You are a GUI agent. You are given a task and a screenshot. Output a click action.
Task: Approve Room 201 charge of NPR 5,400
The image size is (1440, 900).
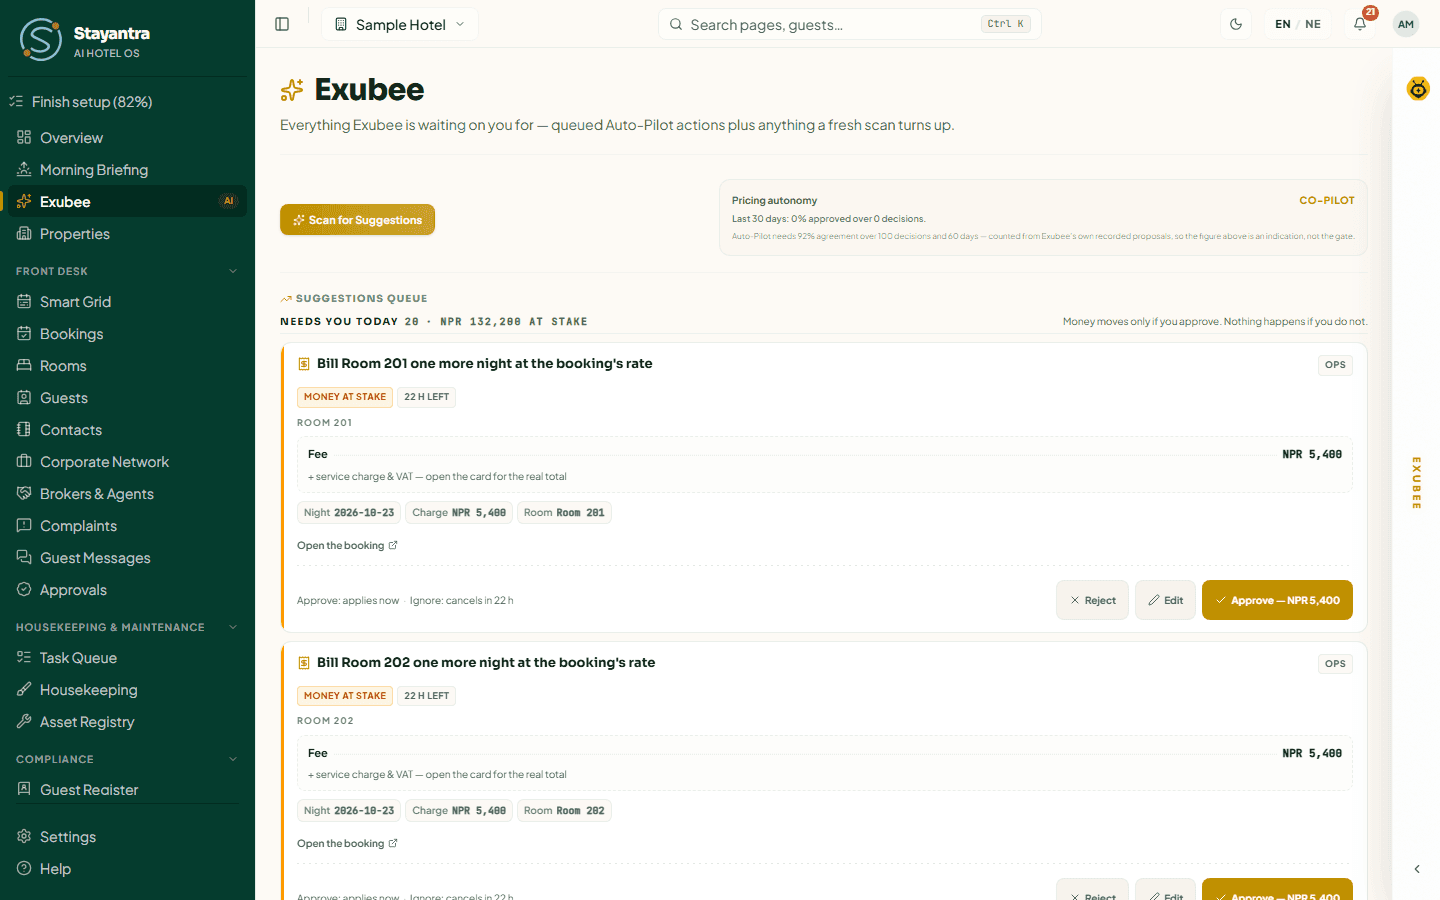click(x=1277, y=600)
